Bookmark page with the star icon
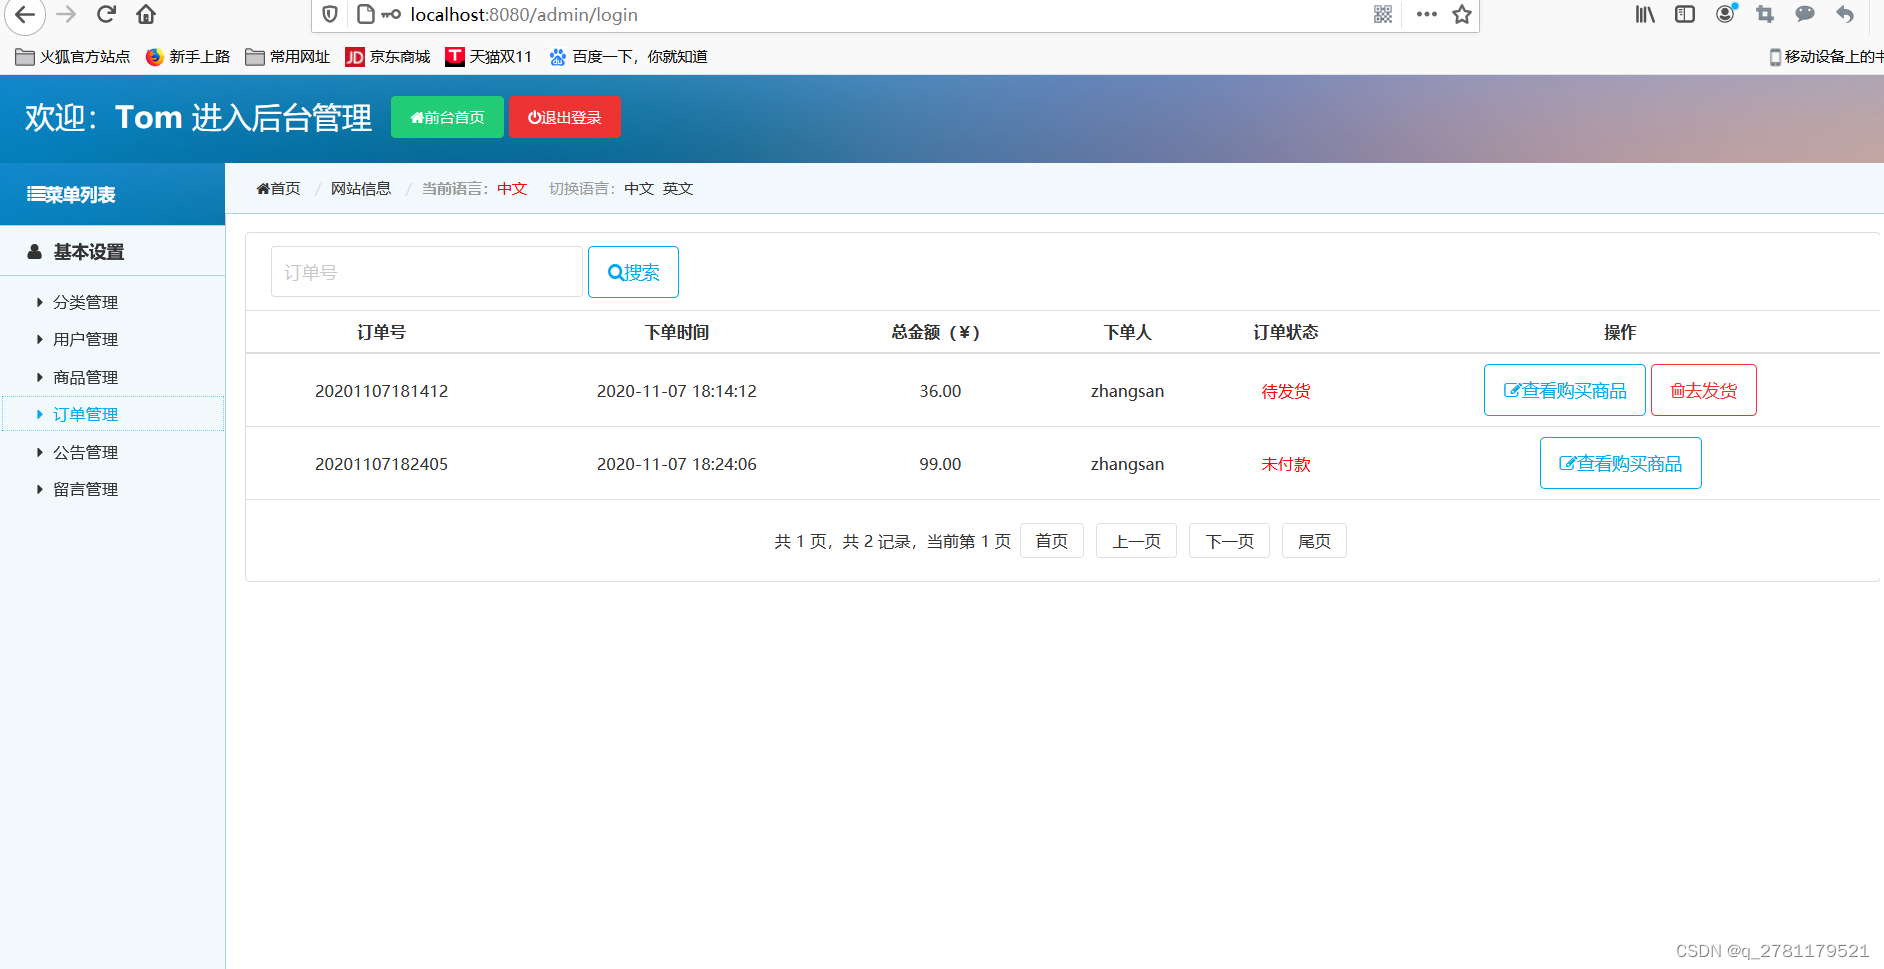Viewport: 1884px width, 969px height. click(x=1462, y=14)
